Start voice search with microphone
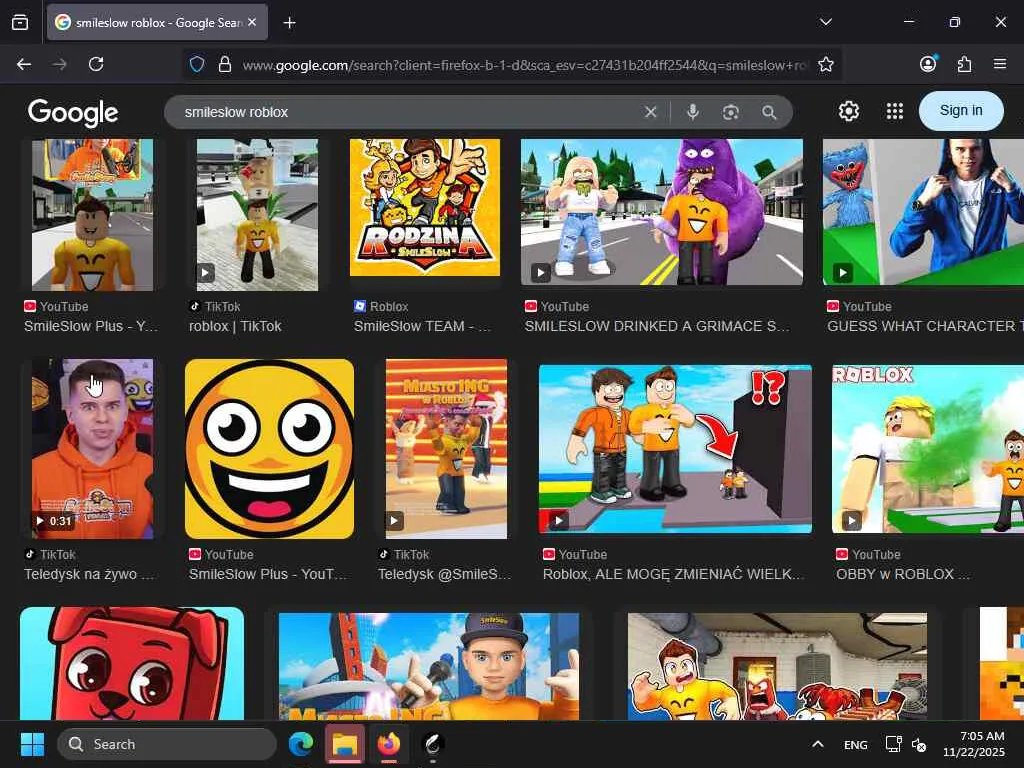Image resolution: width=1024 pixels, height=768 pixels. [693, 112]
